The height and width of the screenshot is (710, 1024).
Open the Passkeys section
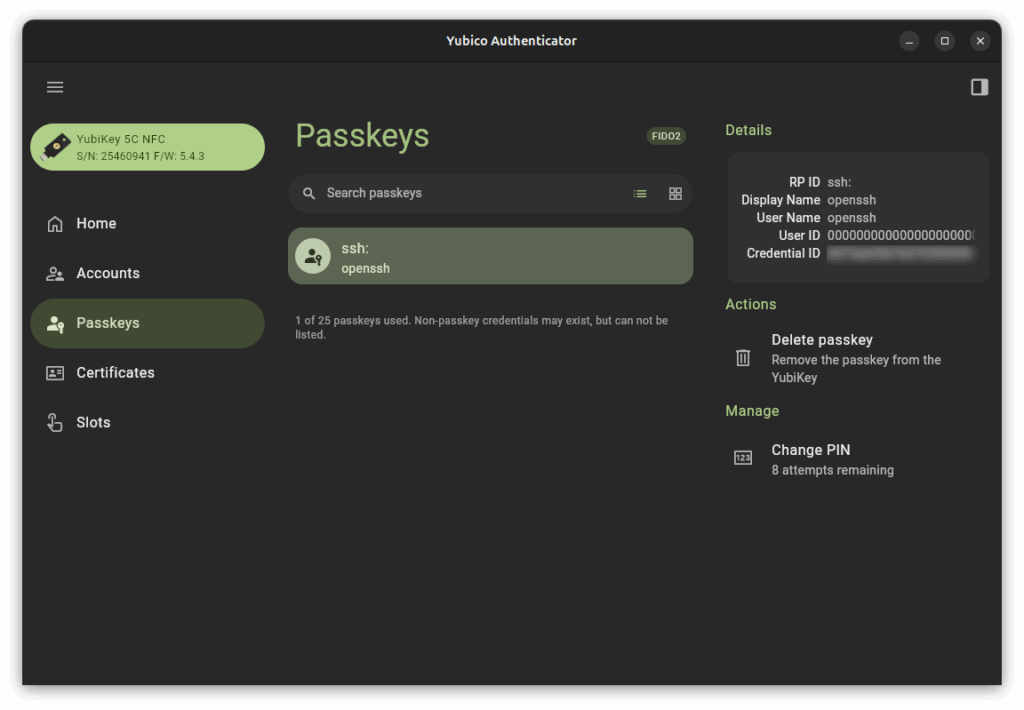coord(107,323)
